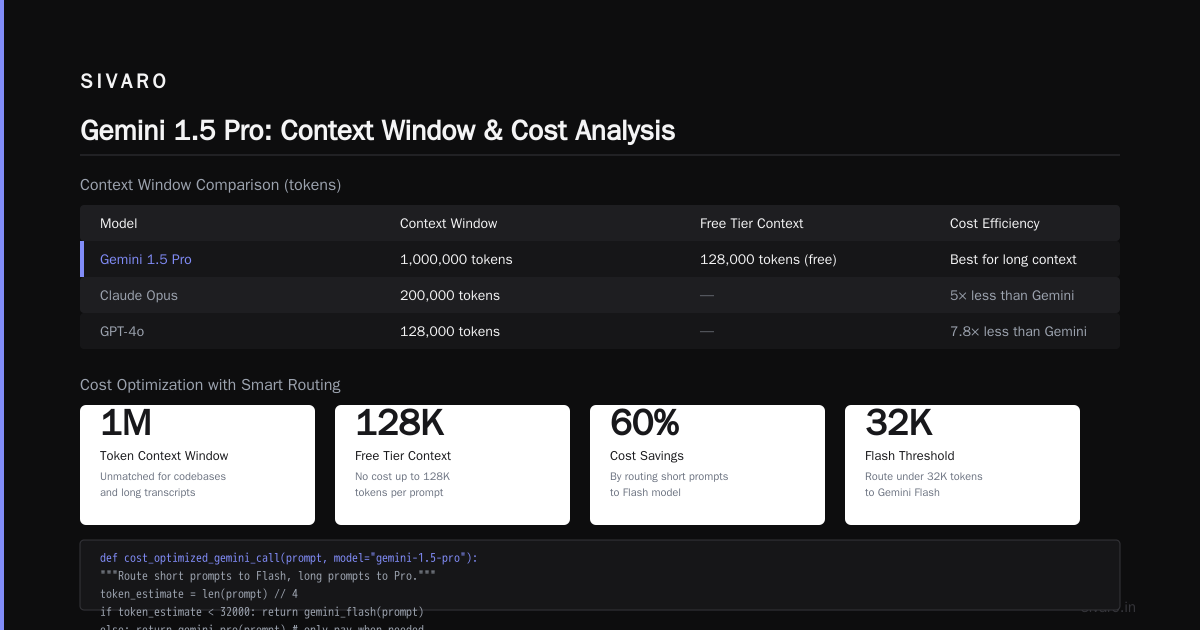Click the 7.8× less than Gemini cell

[1018, 331]
